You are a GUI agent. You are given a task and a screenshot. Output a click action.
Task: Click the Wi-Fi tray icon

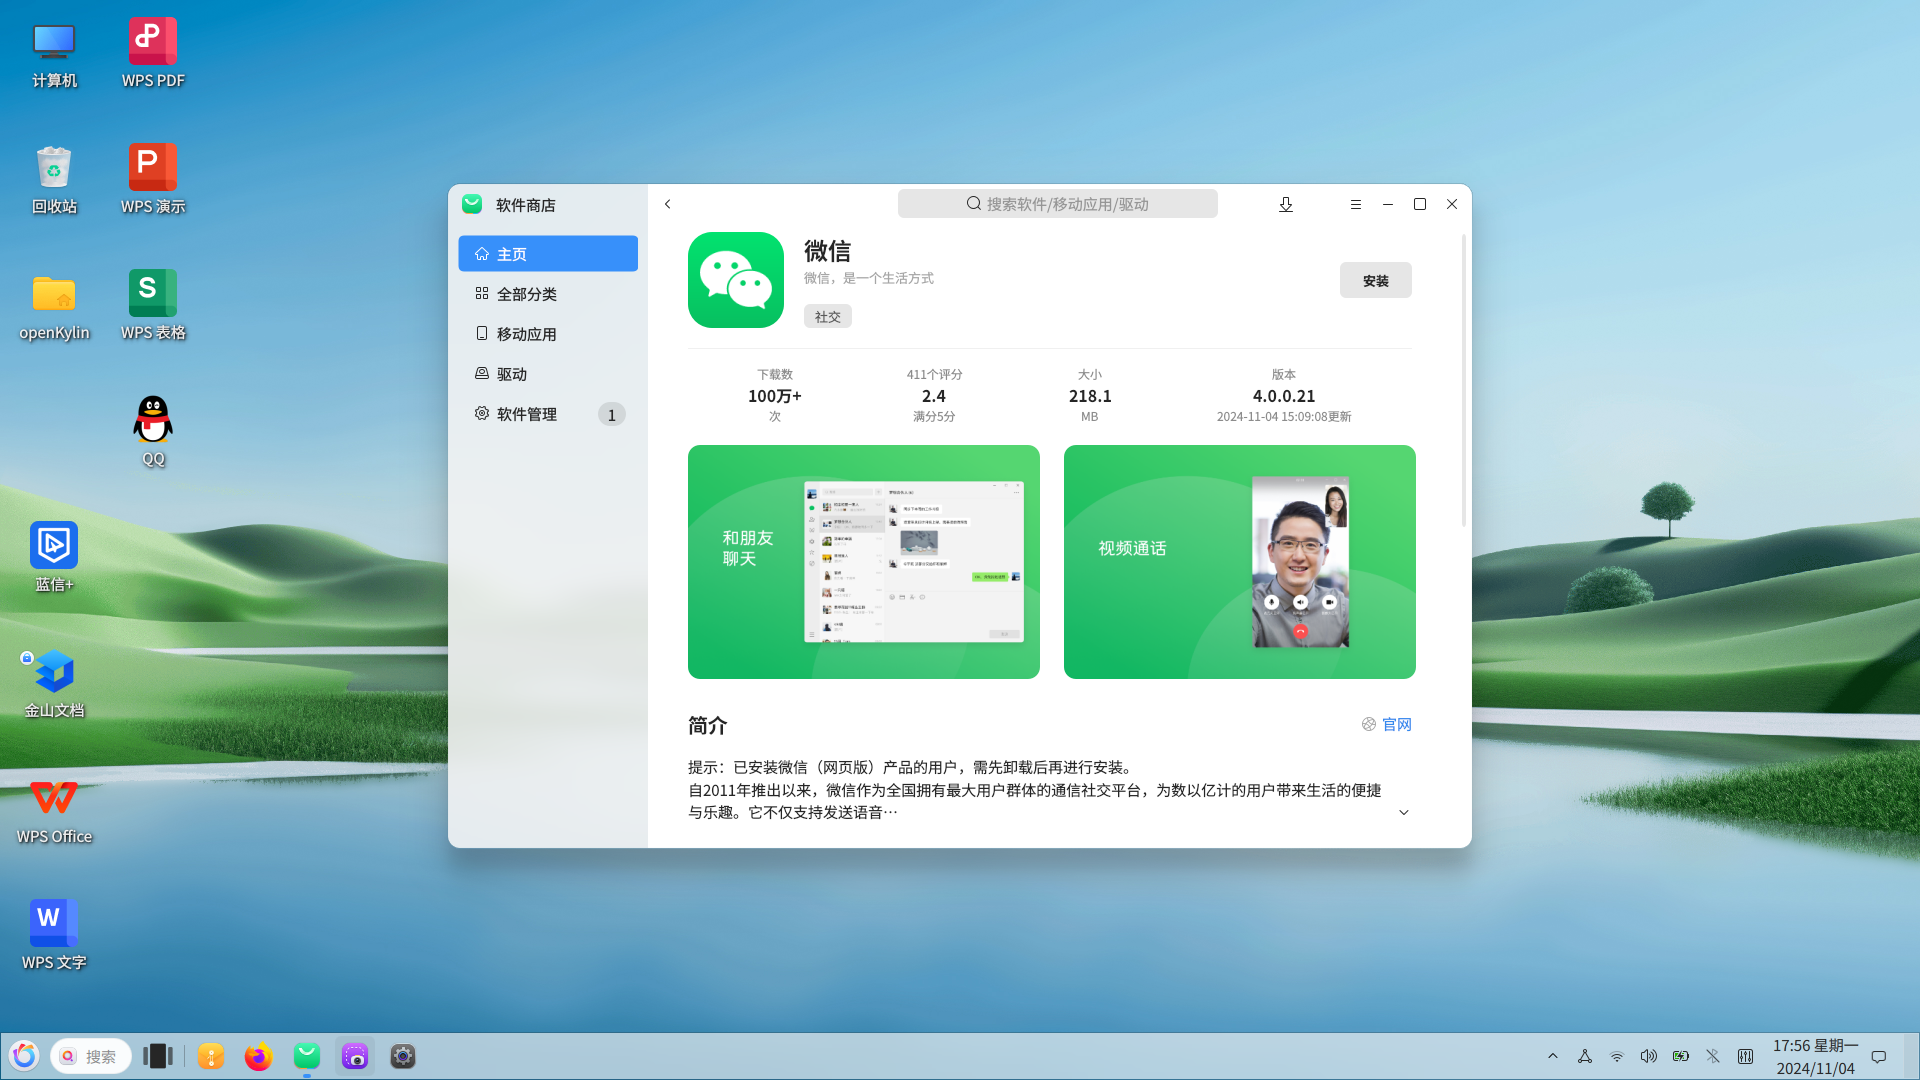tap(1617, 1056)
